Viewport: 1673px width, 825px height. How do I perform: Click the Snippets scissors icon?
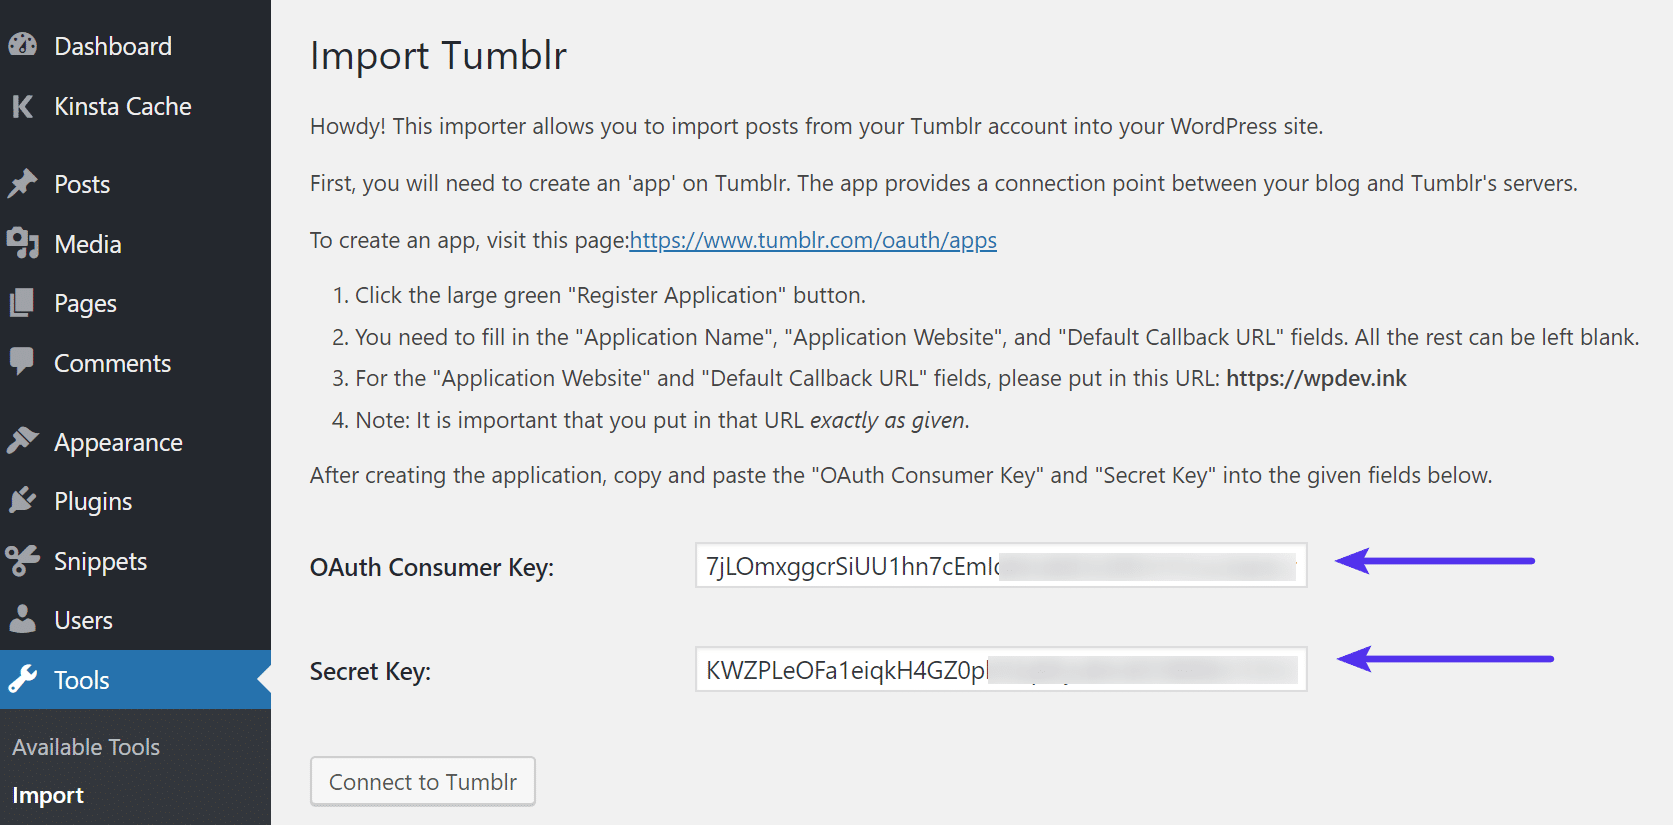(x=22, y=560)
